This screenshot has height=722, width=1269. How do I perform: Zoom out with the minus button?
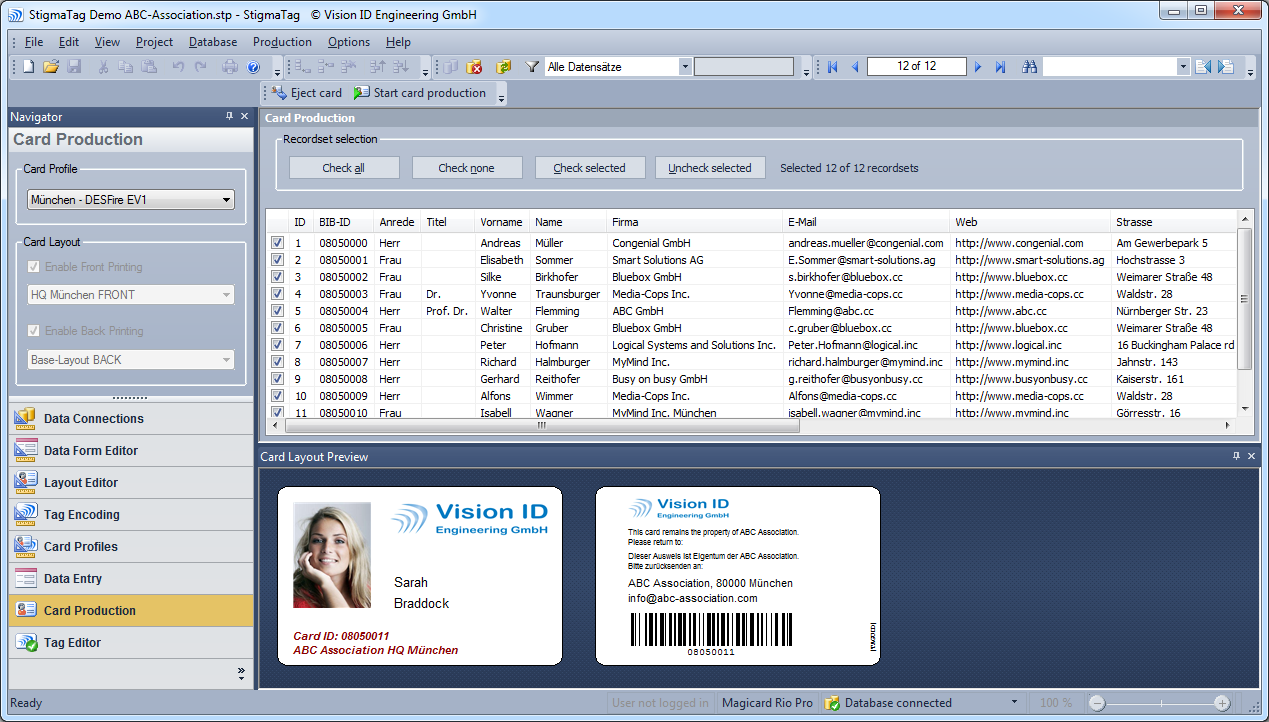point(1097,703)
